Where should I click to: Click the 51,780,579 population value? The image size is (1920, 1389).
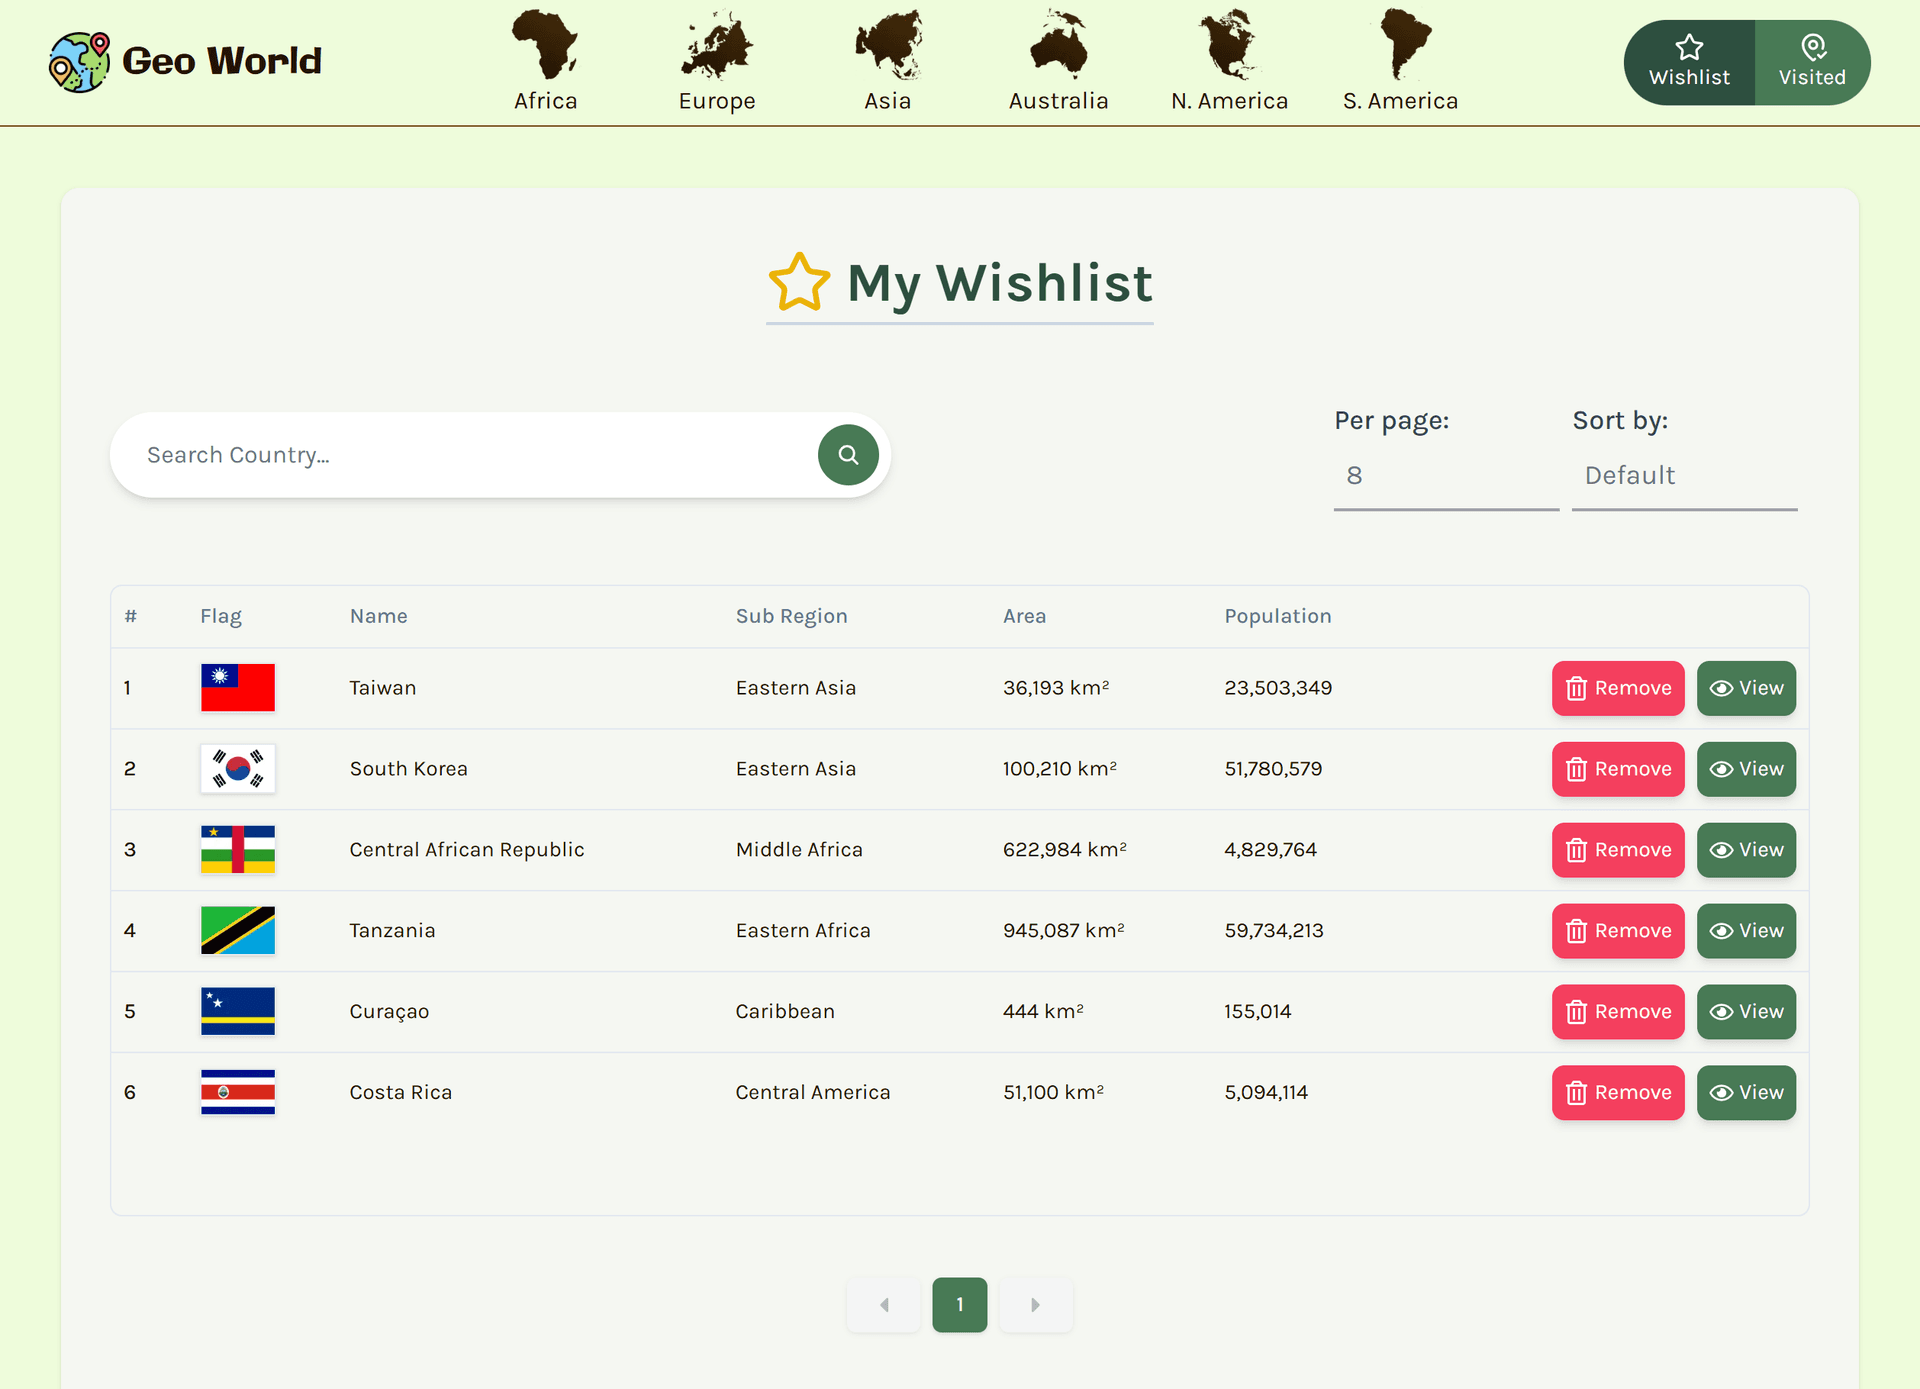(1273, 769)
